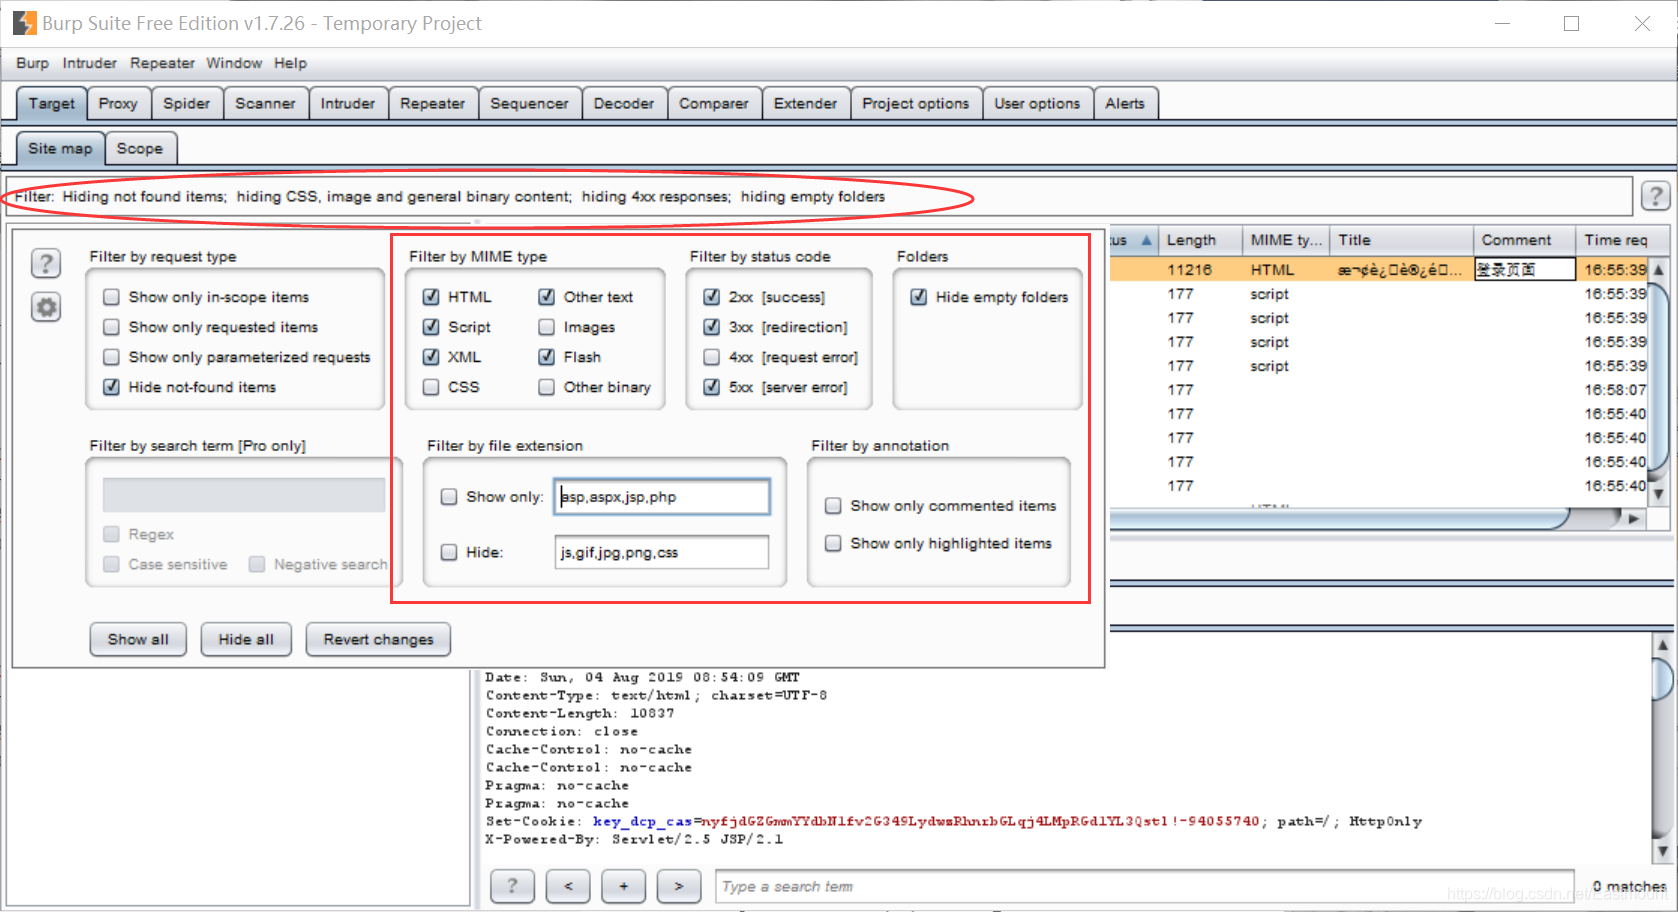This screenshot has width=1678, height=912.
Task: Sort by Length column header
Action: [x=1200, y=240]
